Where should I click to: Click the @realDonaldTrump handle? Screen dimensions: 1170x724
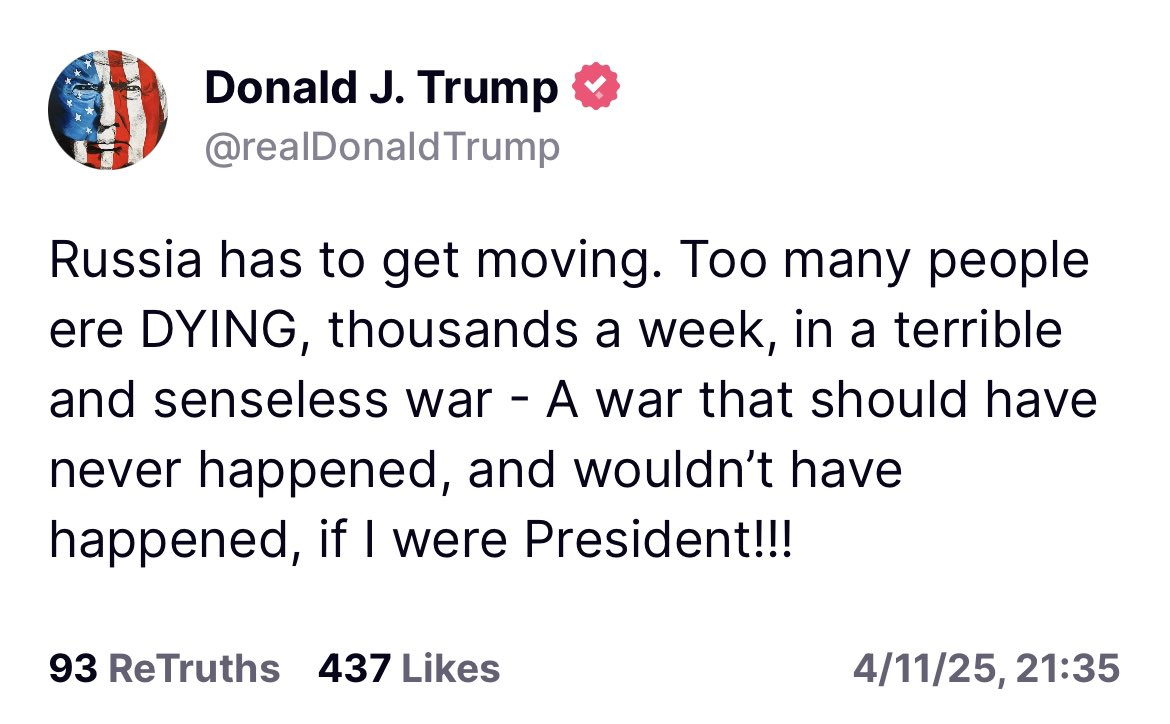pyautogui.click(x=382, y=147)
